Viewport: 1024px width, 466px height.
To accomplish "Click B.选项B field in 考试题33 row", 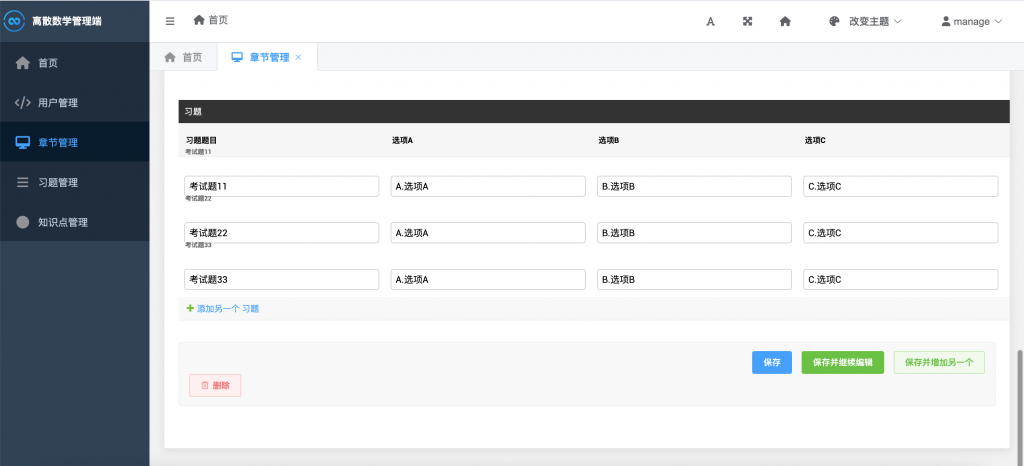I will click(694, 279).
